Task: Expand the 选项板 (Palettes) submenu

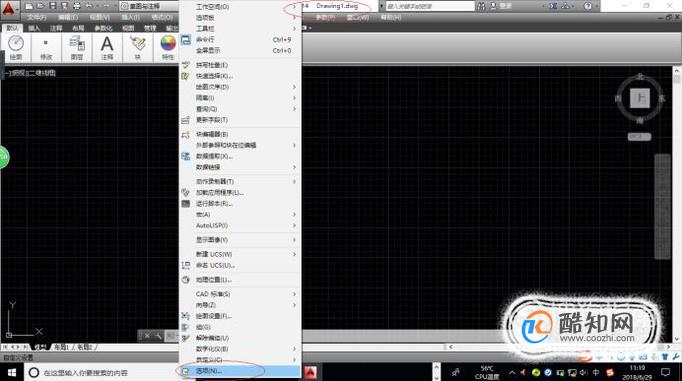Action: pyautogui.click(x=294, y=18)
